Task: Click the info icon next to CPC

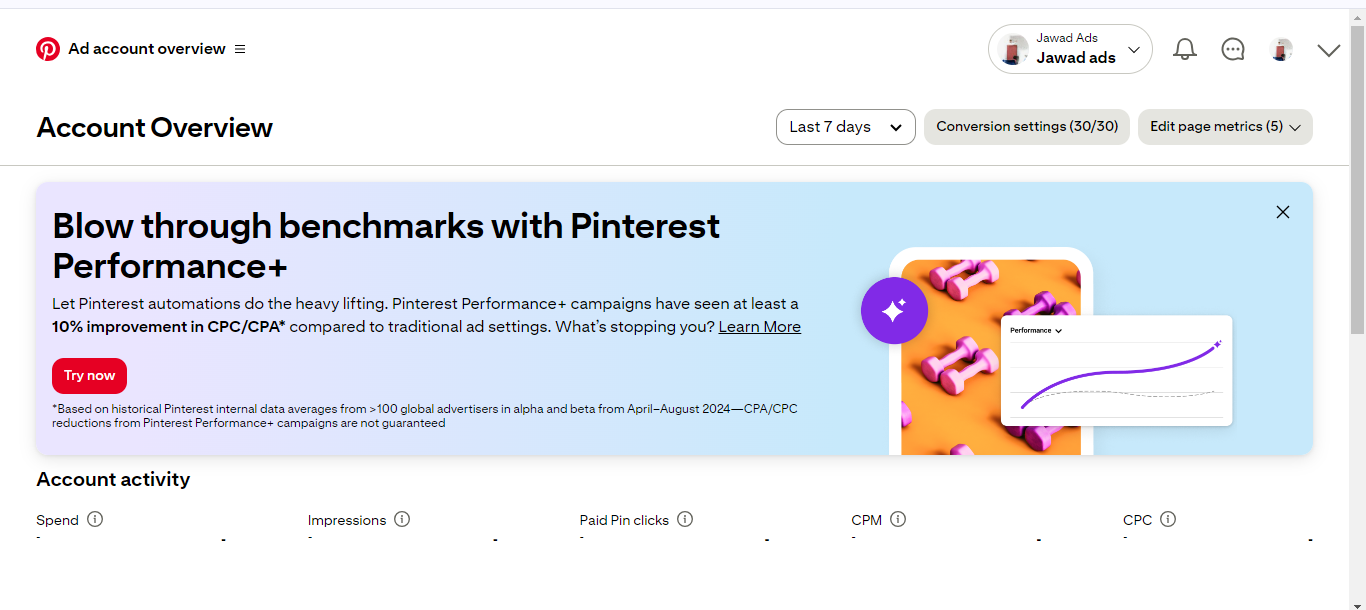Action: (x=1168, y=519)
